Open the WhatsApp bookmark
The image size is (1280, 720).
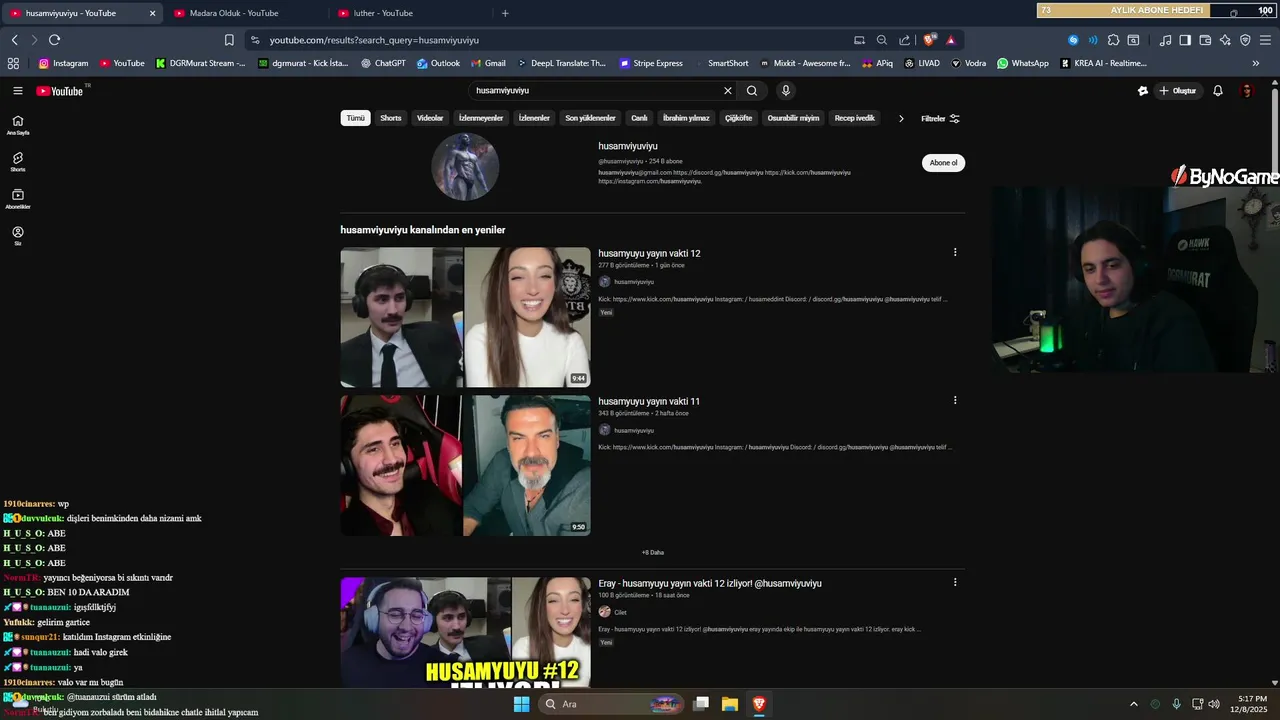[x=1022, y=63]
